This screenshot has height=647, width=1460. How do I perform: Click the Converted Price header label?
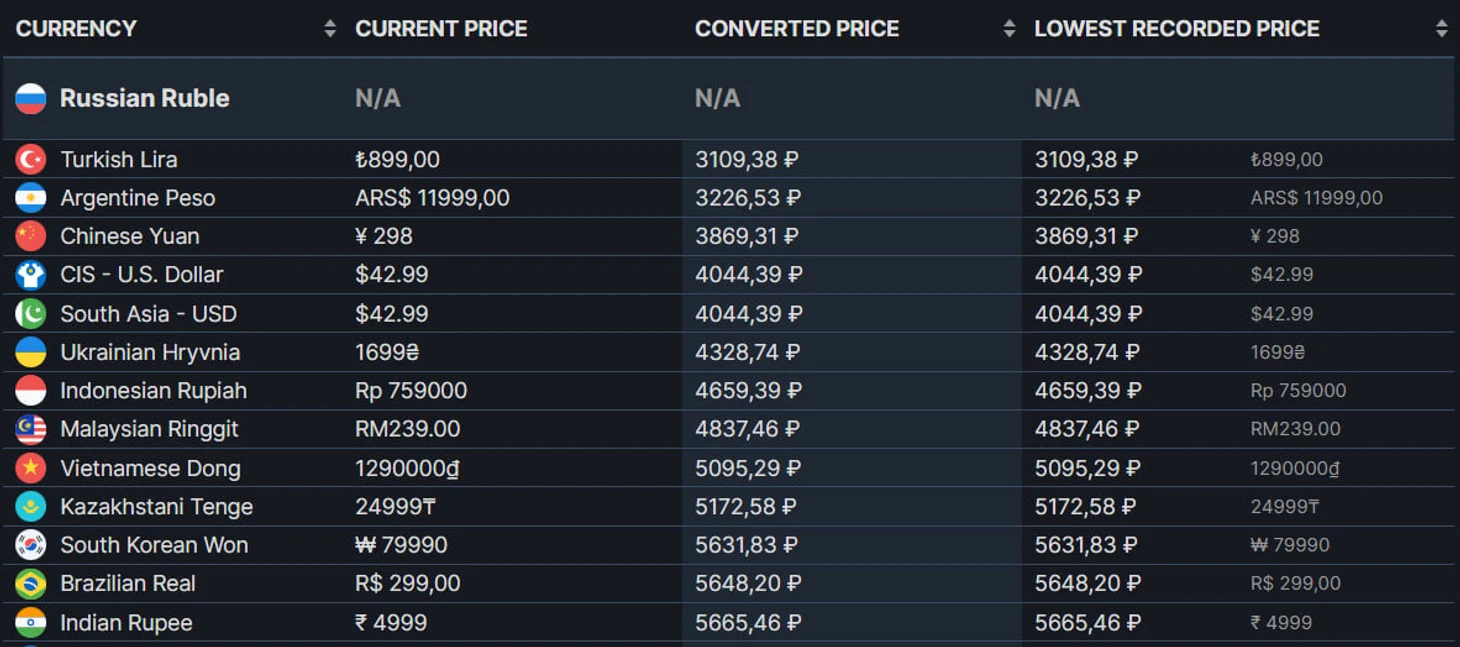[797, 29]
